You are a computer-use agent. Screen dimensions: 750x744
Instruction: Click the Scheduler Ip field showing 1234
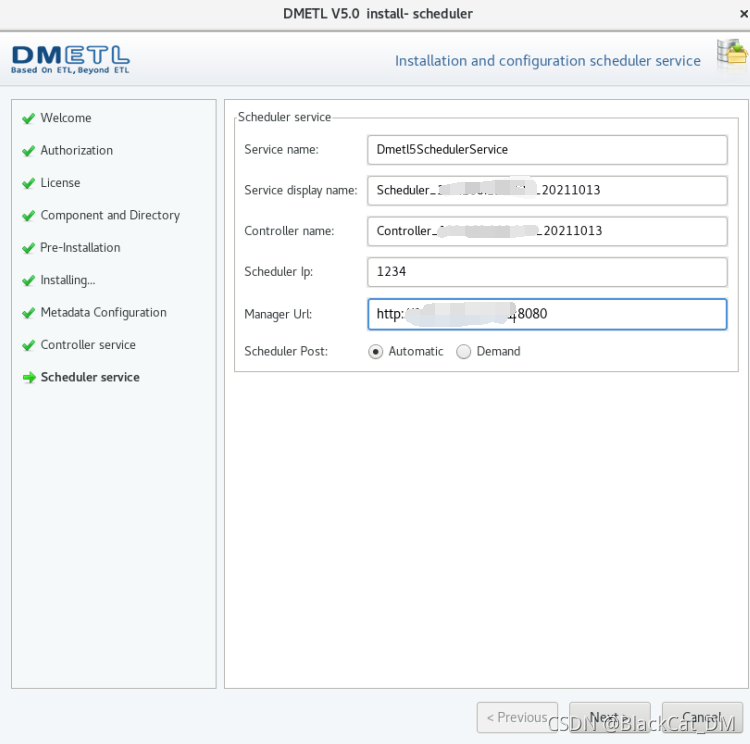click(x=547, y=272)
